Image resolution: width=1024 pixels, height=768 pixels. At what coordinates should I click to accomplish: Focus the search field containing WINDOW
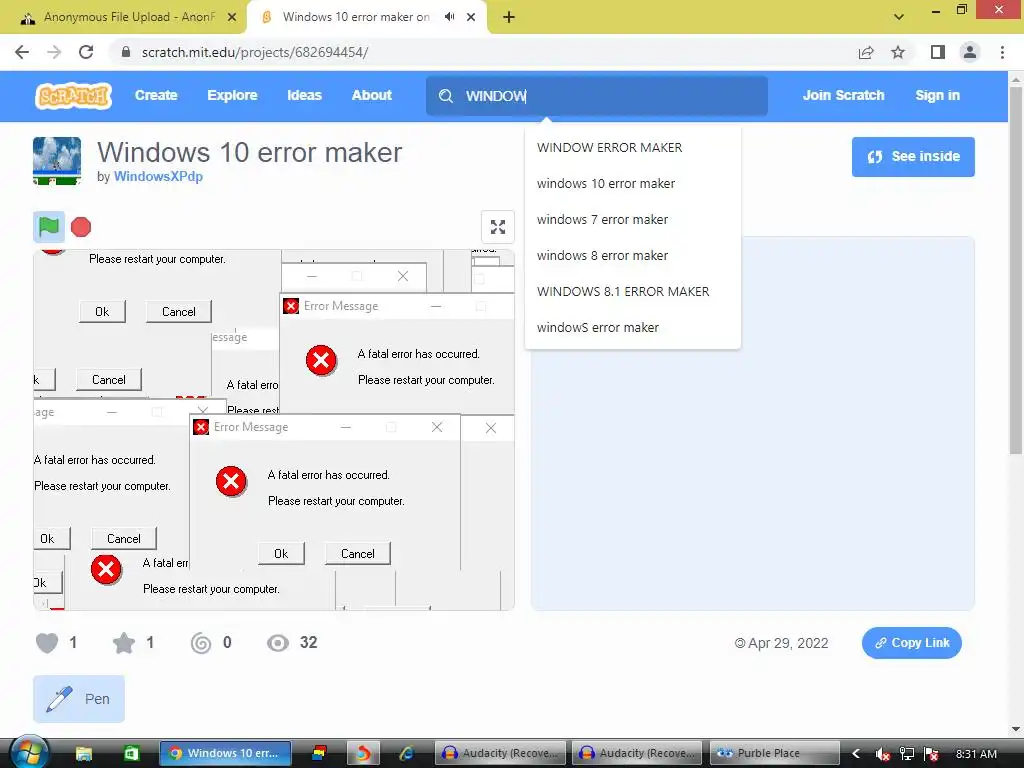point(597,96)
